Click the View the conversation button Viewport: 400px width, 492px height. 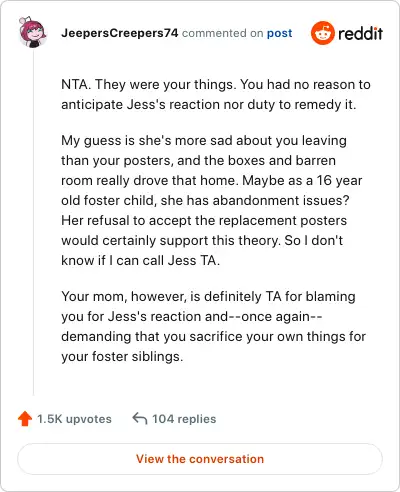(200, 459)
